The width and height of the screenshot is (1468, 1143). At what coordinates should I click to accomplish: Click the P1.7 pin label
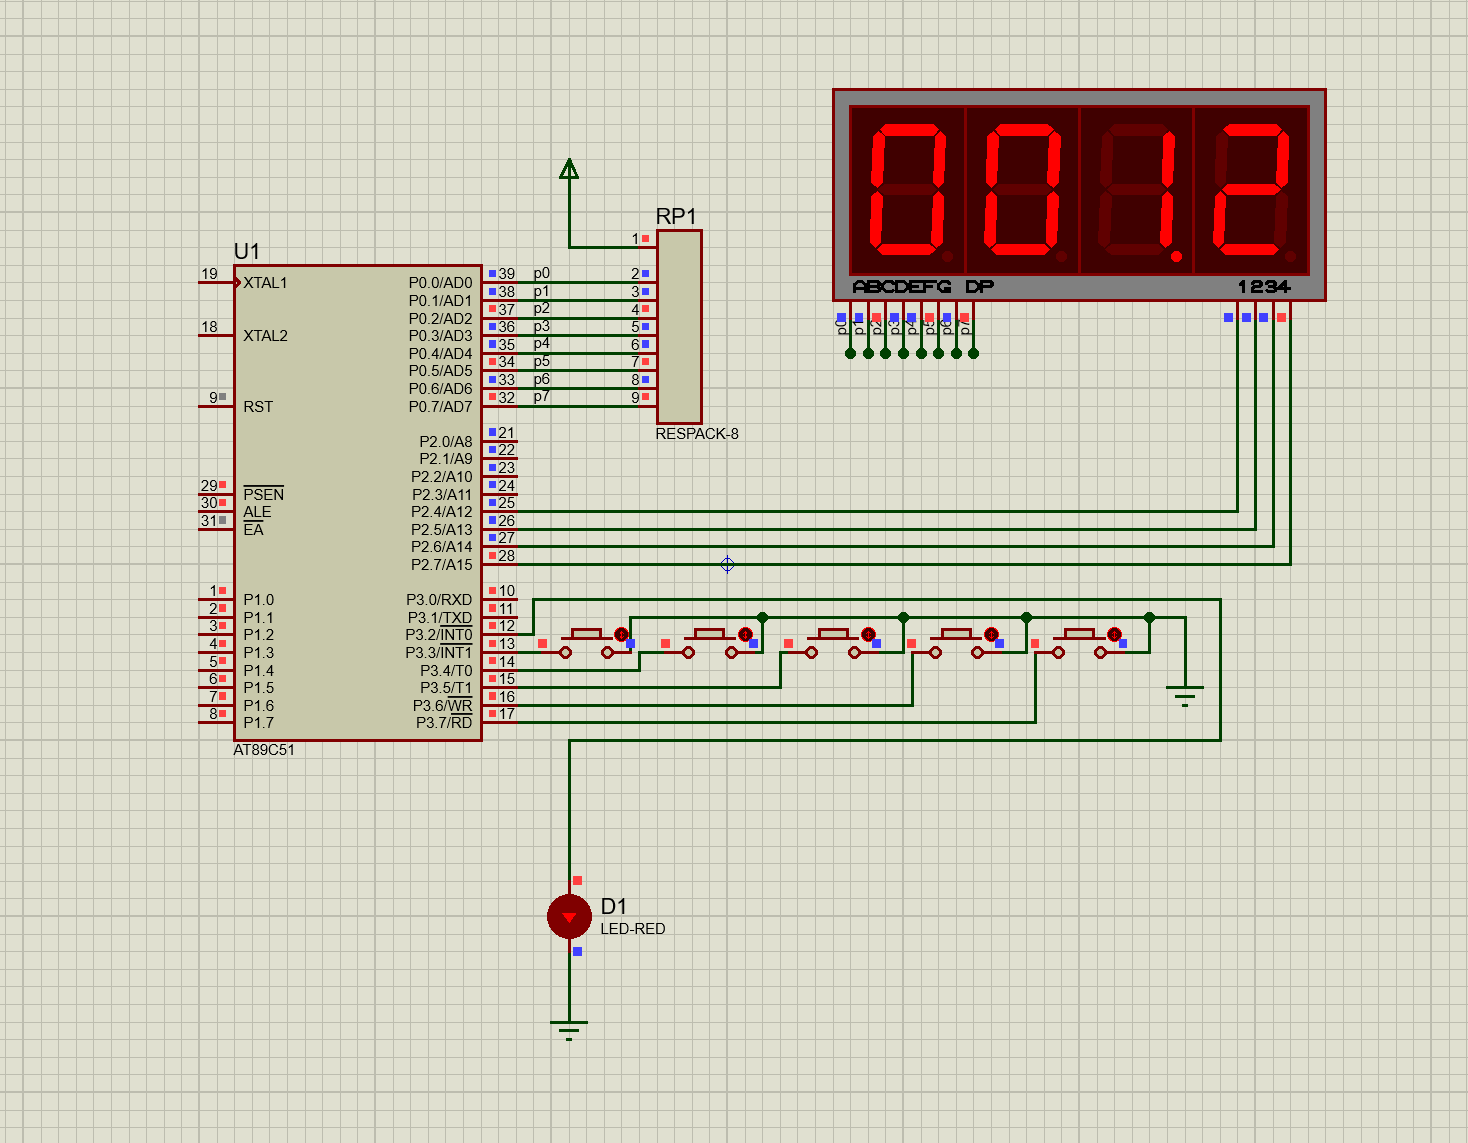[258, 723]
